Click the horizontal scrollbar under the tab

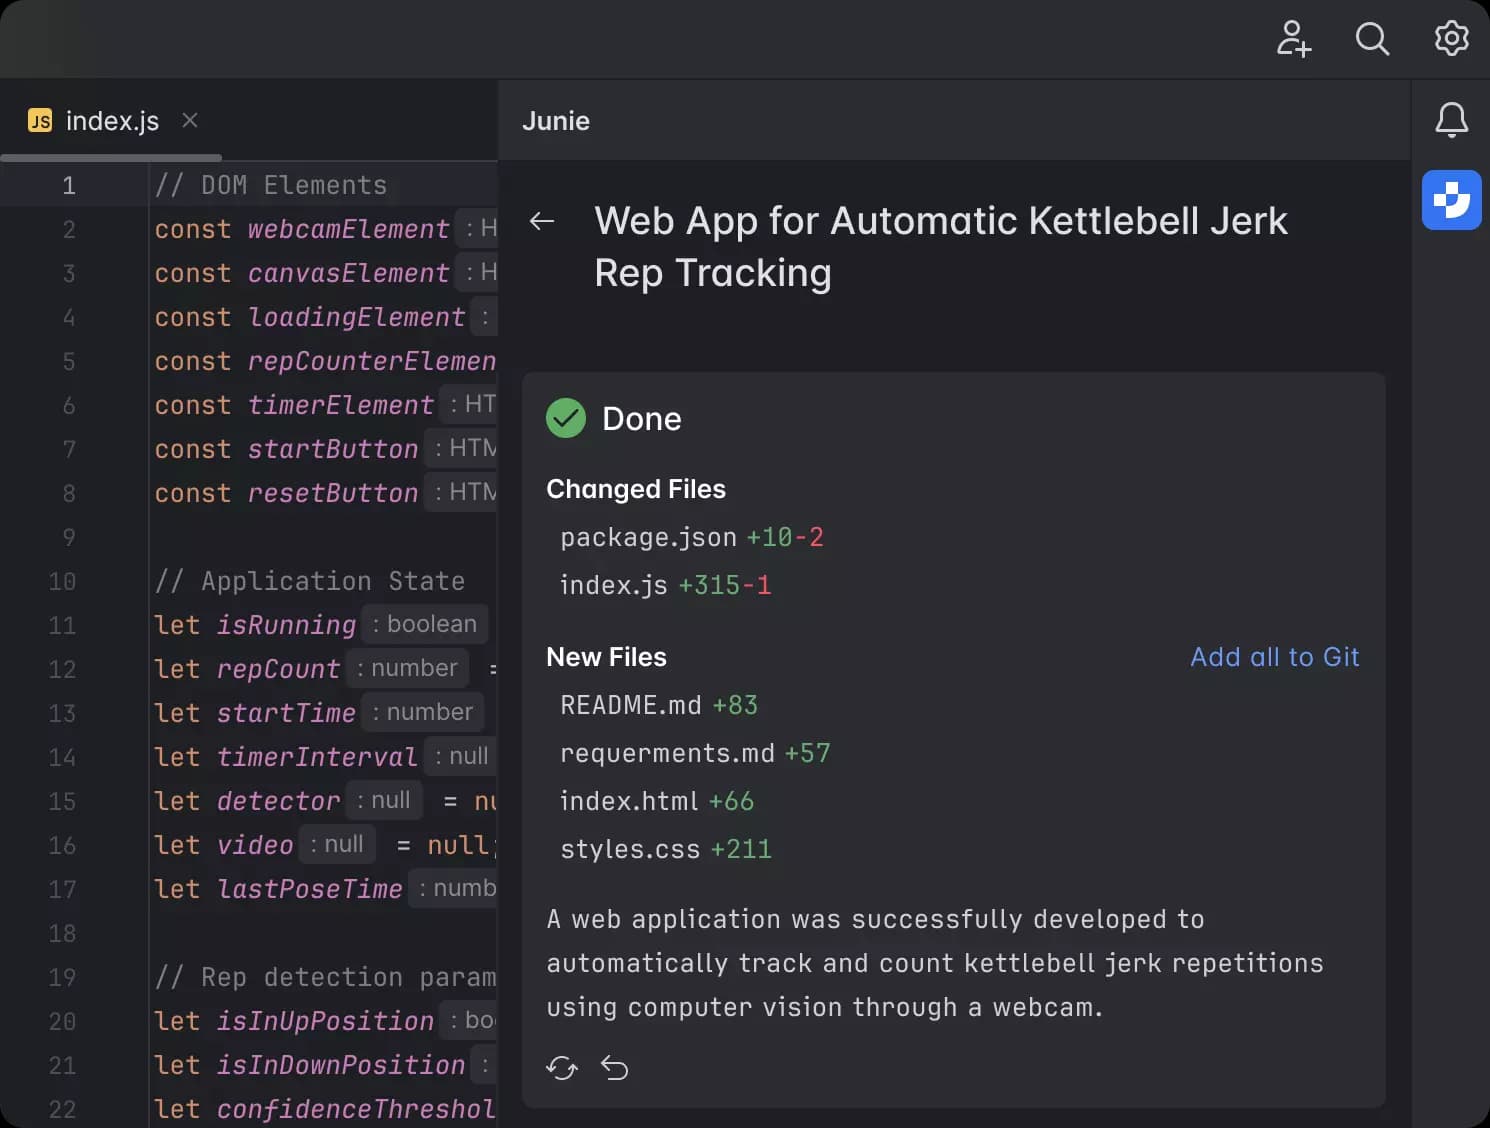click(x=112, y=157)
